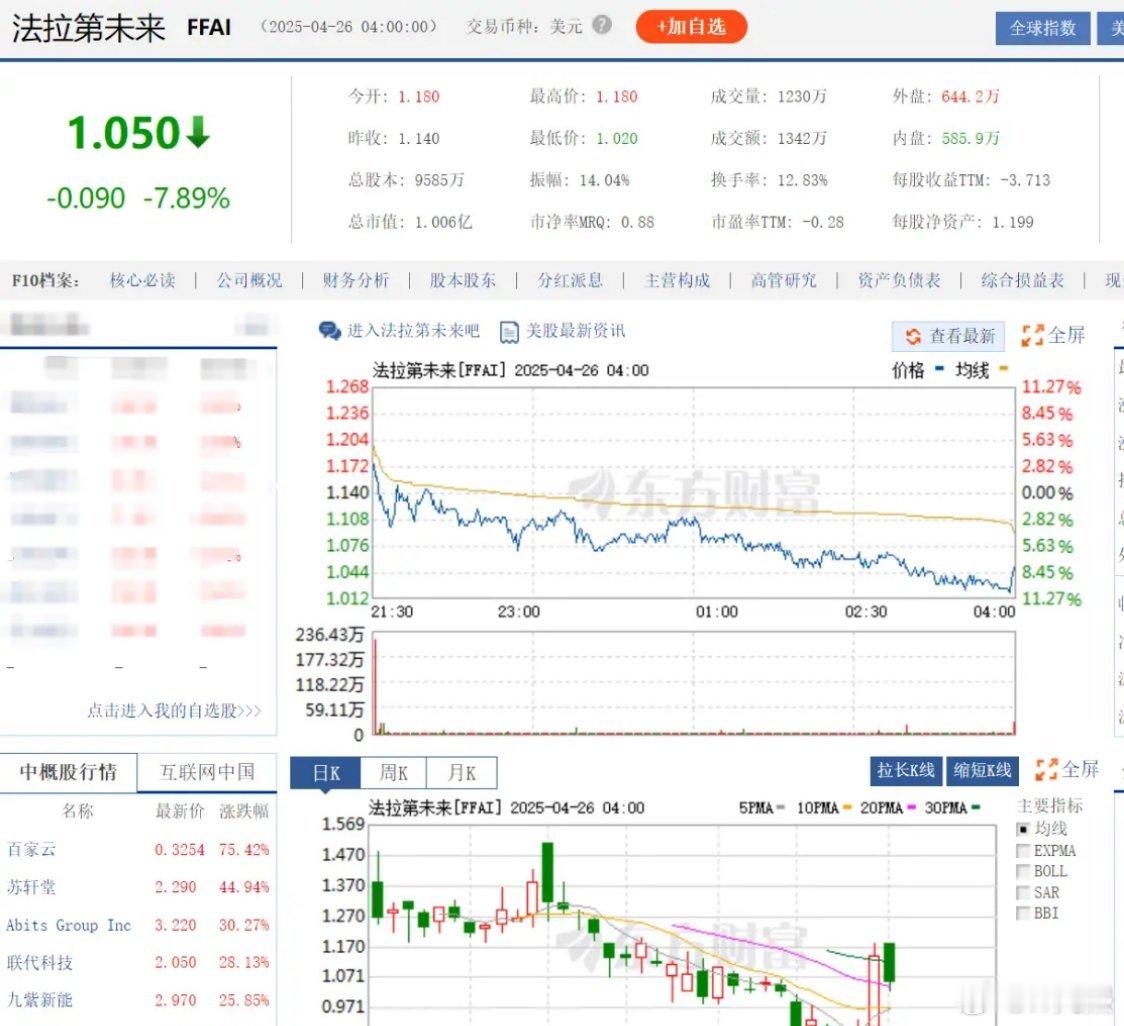
Task: Click the chat bubble icon for 进入法拉第未来吧
Action: point(330,331)
